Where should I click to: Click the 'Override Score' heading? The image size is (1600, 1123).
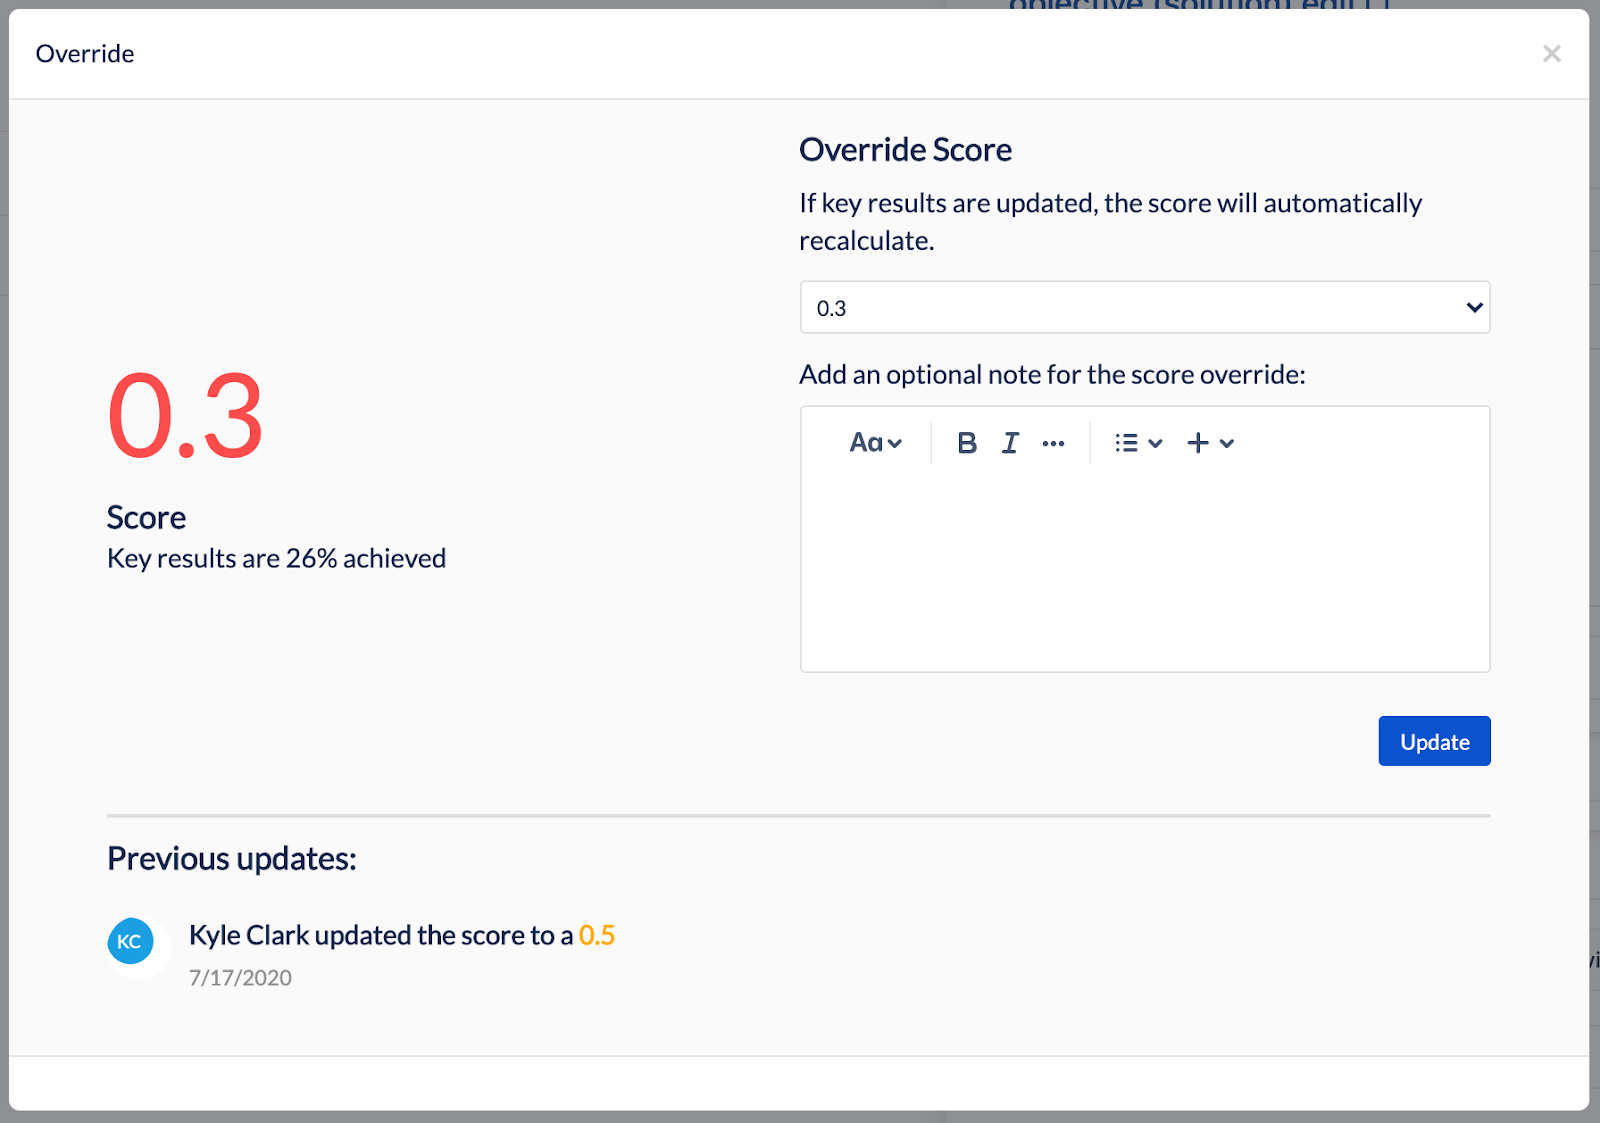coord(905,150)
